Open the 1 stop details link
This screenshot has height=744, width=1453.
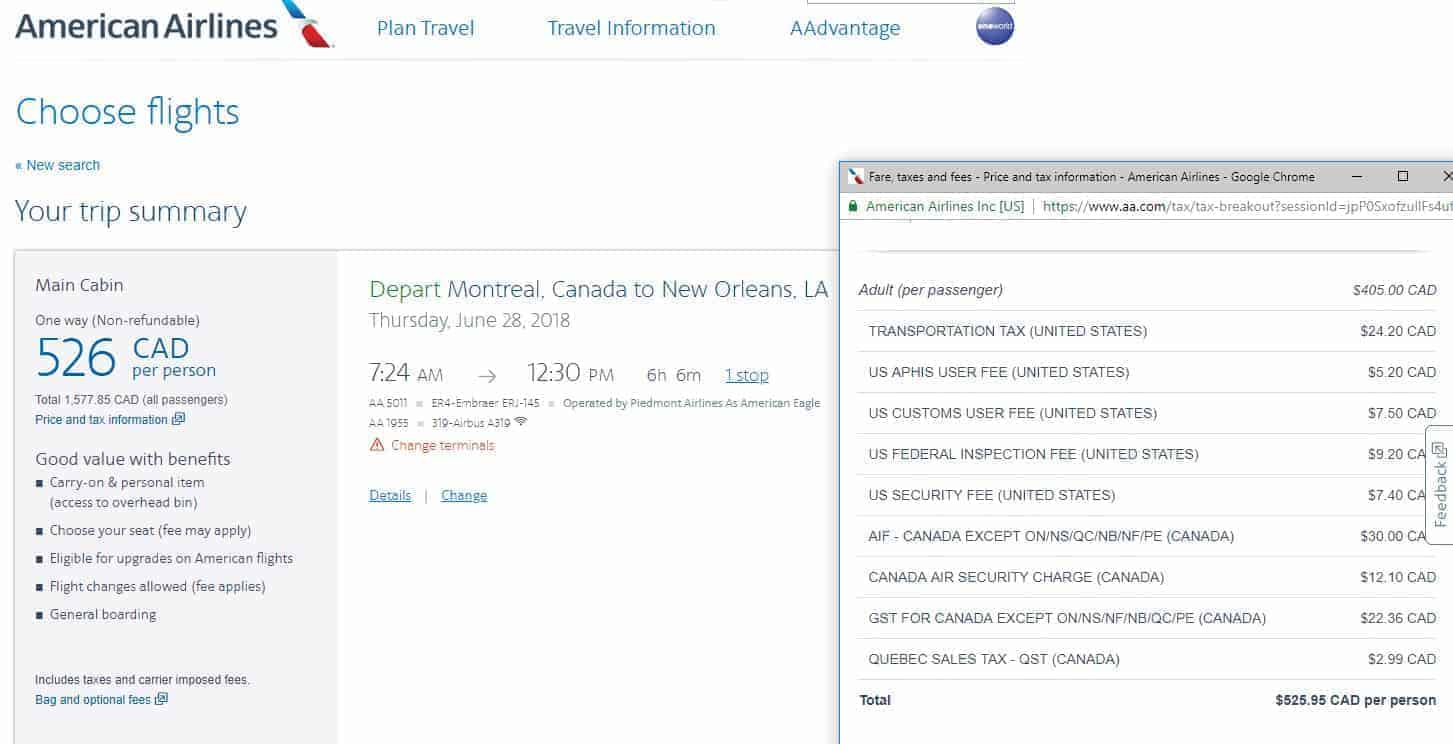pos(747,374)
